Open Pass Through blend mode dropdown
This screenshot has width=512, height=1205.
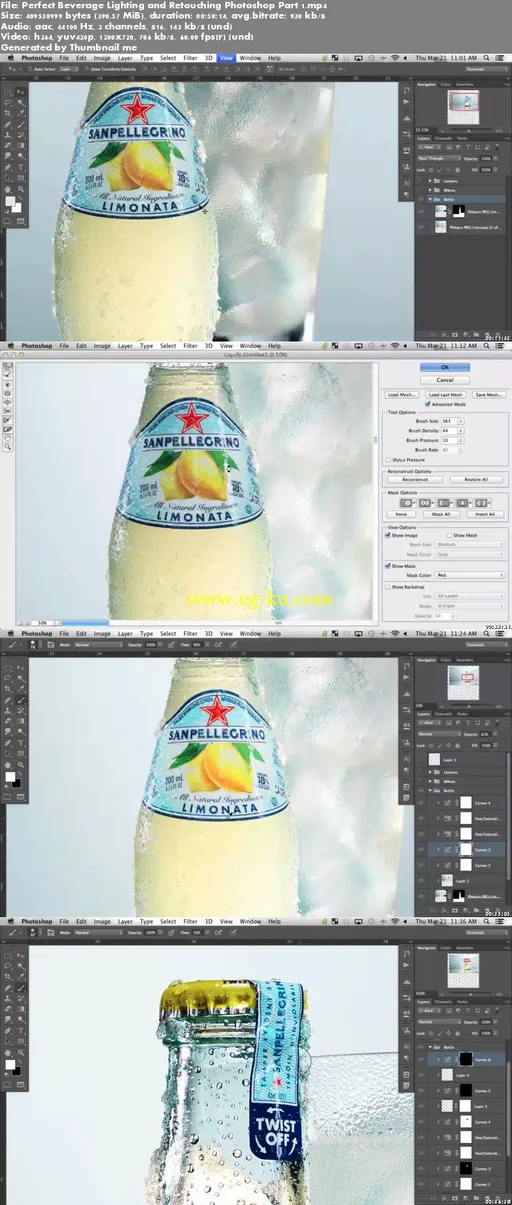click(439, 158)
